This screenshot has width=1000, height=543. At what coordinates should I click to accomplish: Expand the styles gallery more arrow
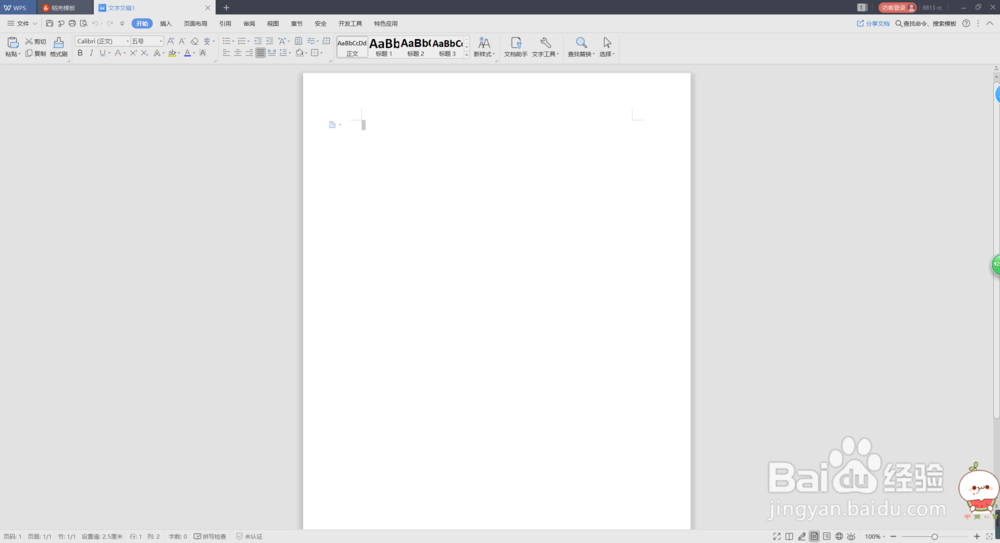click(x=467, y=55)
